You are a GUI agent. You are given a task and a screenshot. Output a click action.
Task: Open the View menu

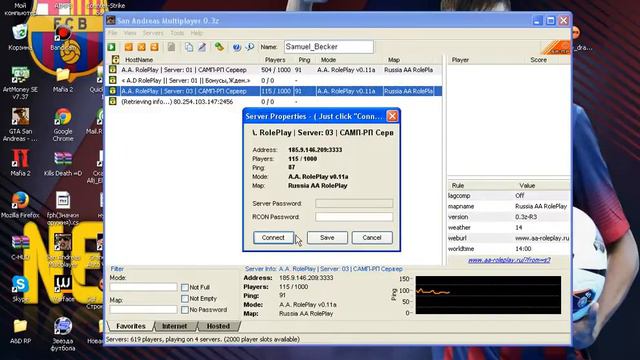(130, 33)
